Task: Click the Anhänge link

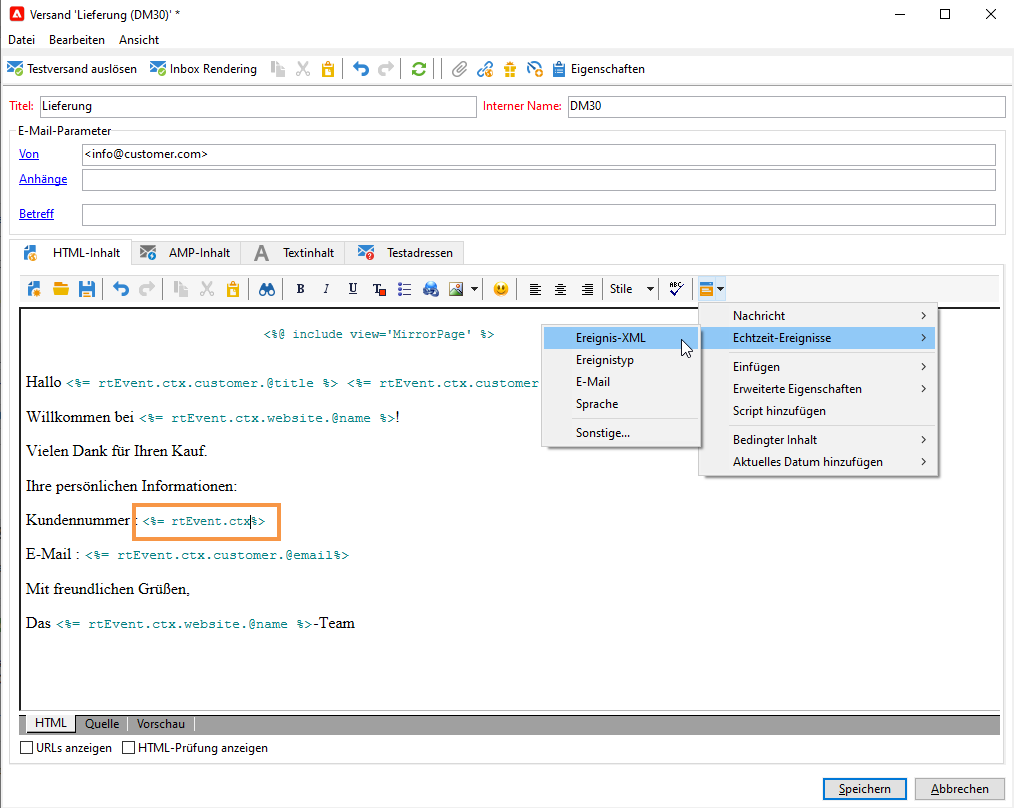Action: 43,179
